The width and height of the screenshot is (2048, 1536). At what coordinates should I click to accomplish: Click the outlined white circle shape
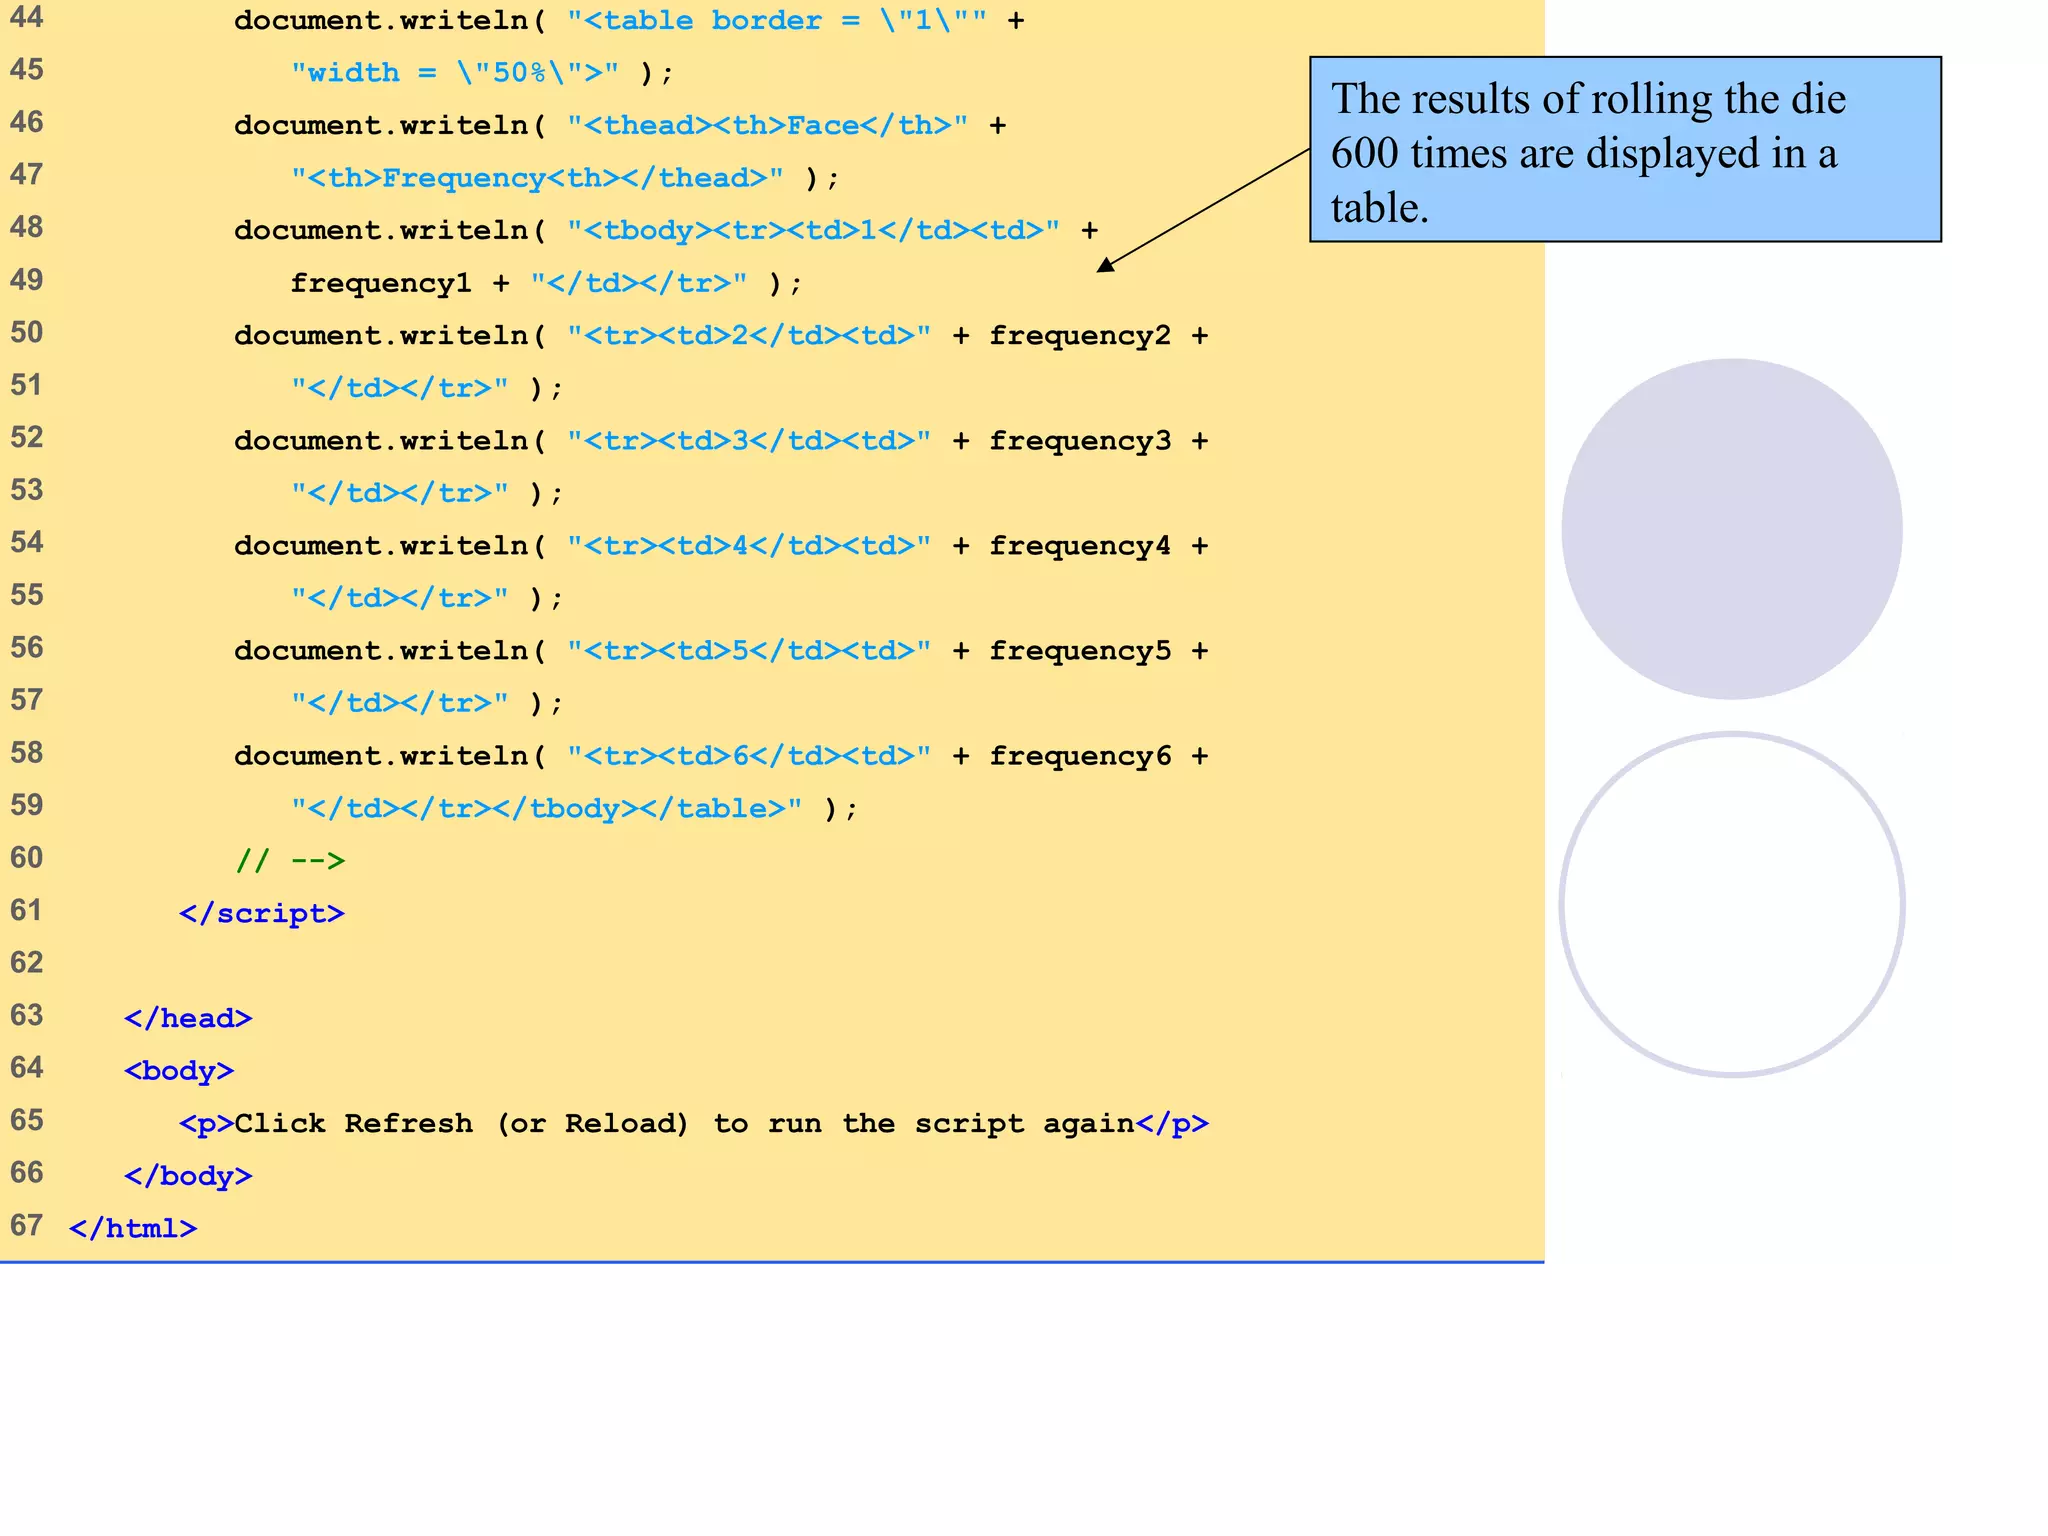tap(1731, 905)
